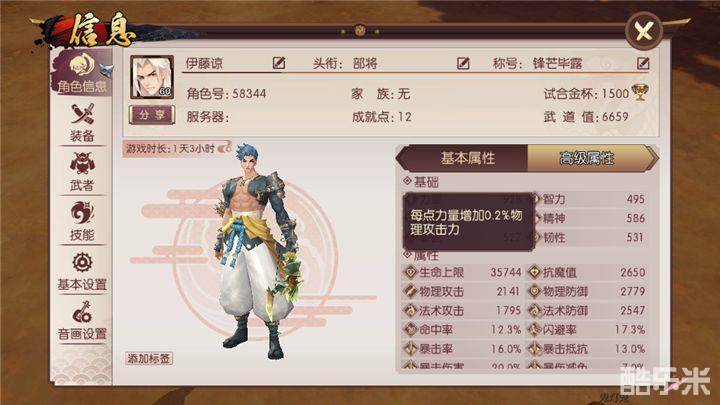Select the 角色信息 character info icon
Screen dimensions: 720x405
pos(82,73)
